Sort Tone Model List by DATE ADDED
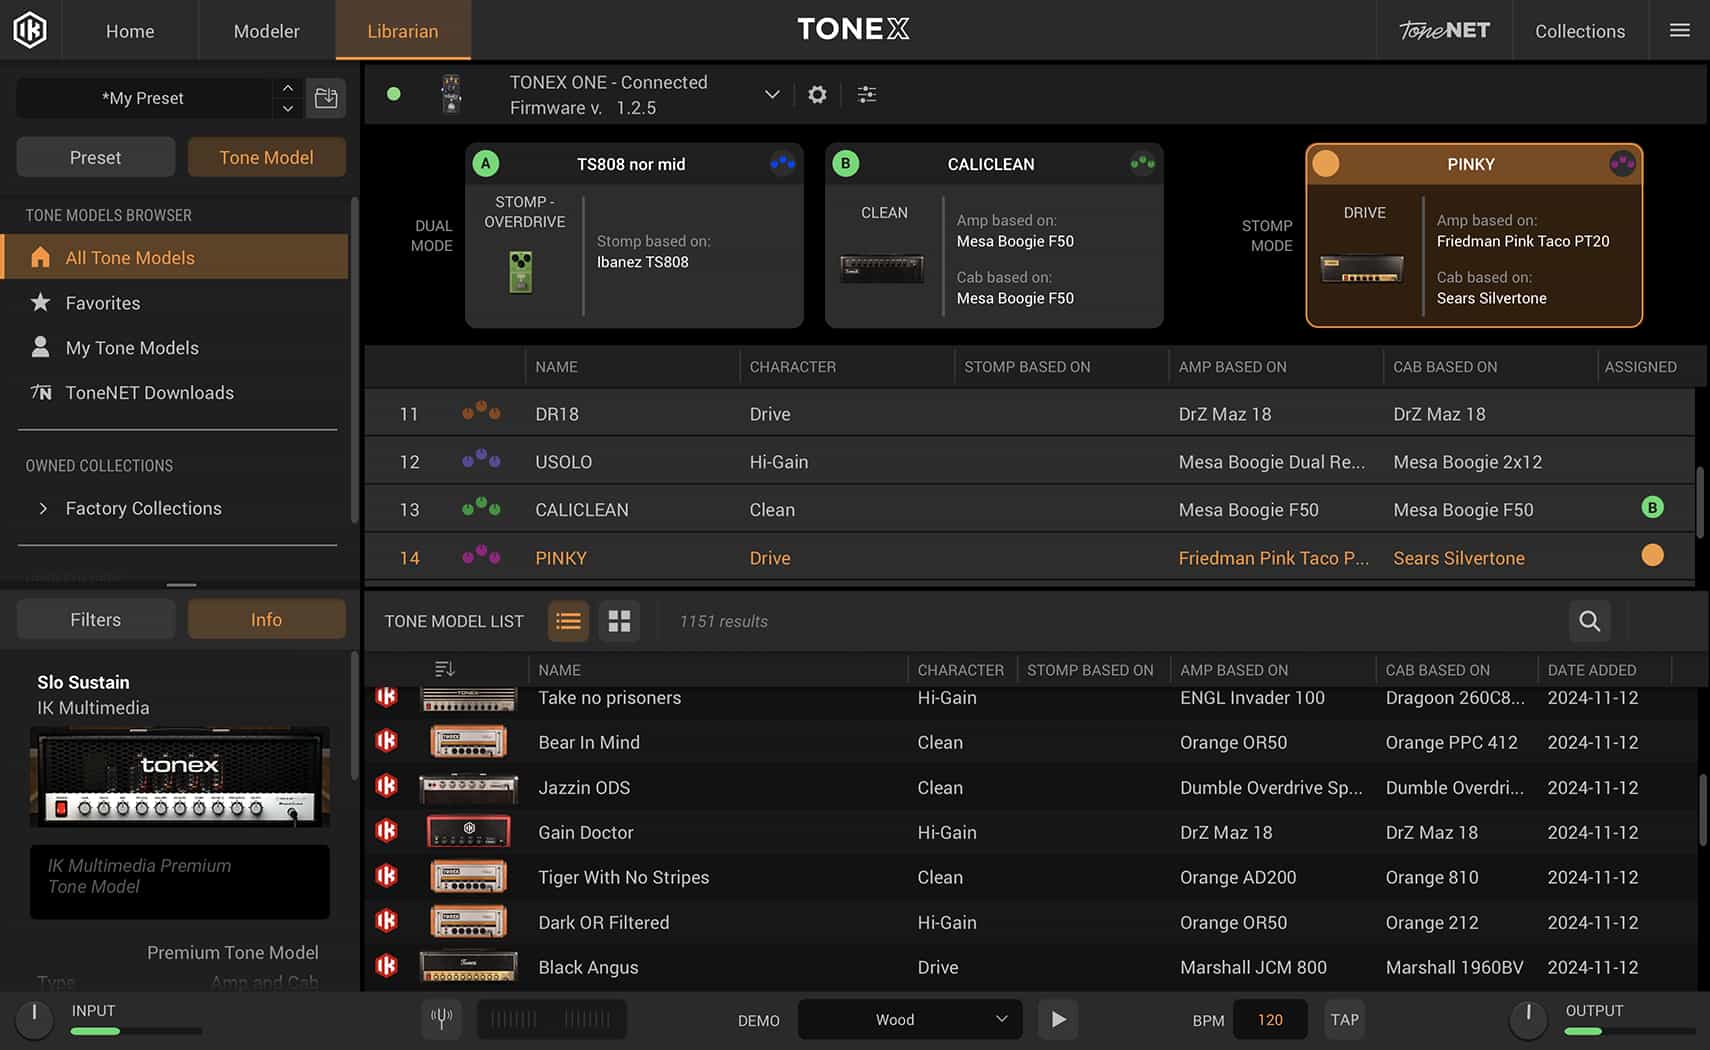1710x1050 pixels. (1592, 670)
